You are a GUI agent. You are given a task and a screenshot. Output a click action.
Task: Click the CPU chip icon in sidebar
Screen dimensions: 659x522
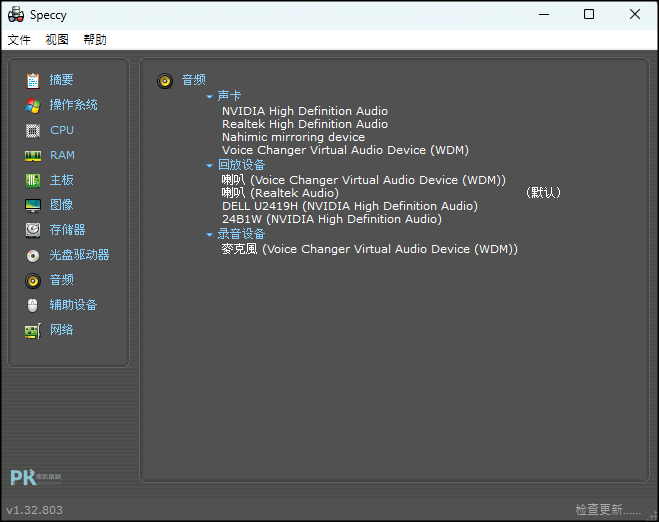pos(33,131)
